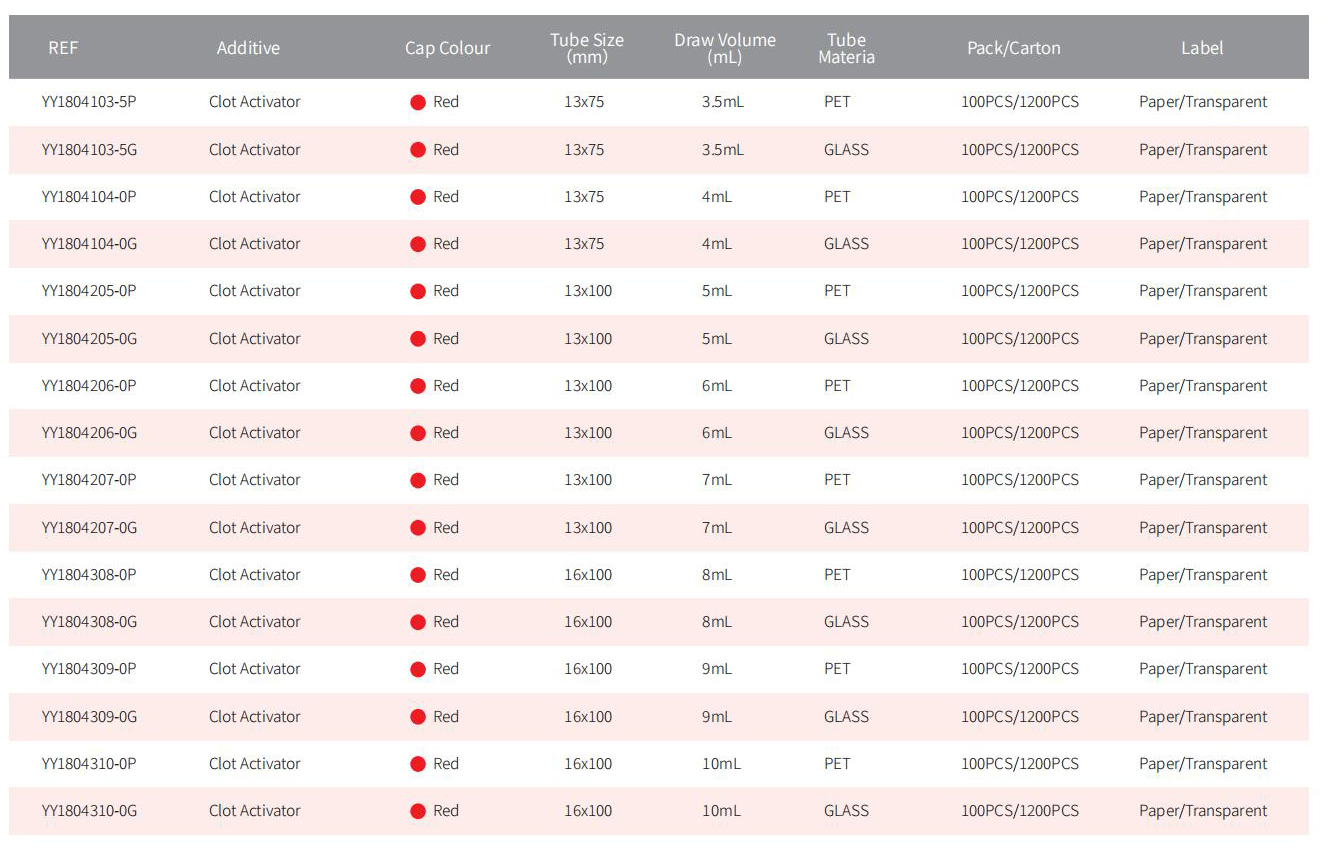The image size is (1324, 852).
Task: Select REF YY1804207-0G
Action: coord(89,528)
